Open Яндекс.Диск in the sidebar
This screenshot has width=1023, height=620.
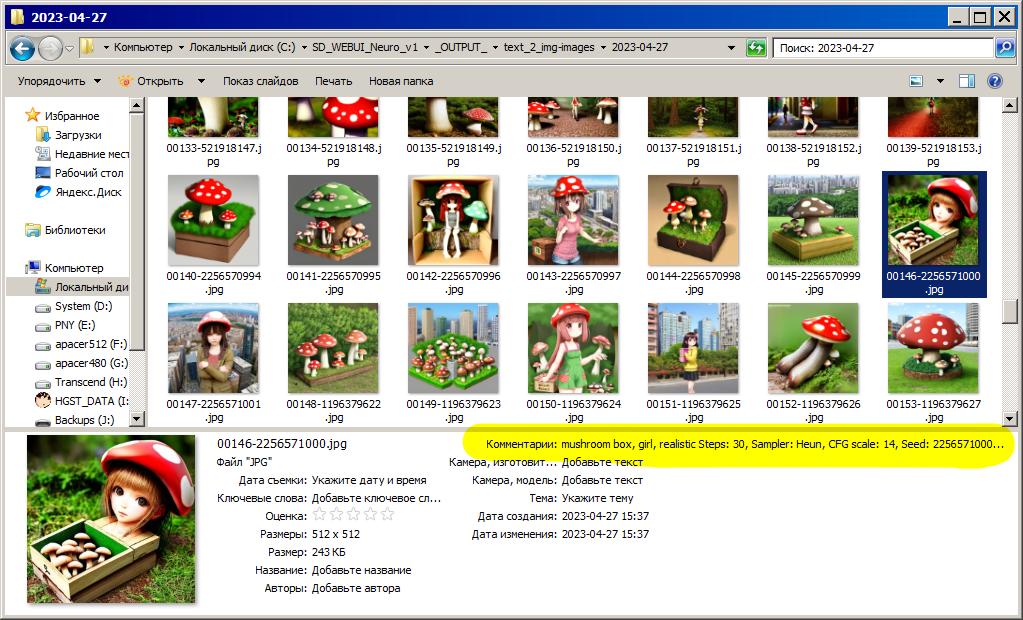point(87,192)
